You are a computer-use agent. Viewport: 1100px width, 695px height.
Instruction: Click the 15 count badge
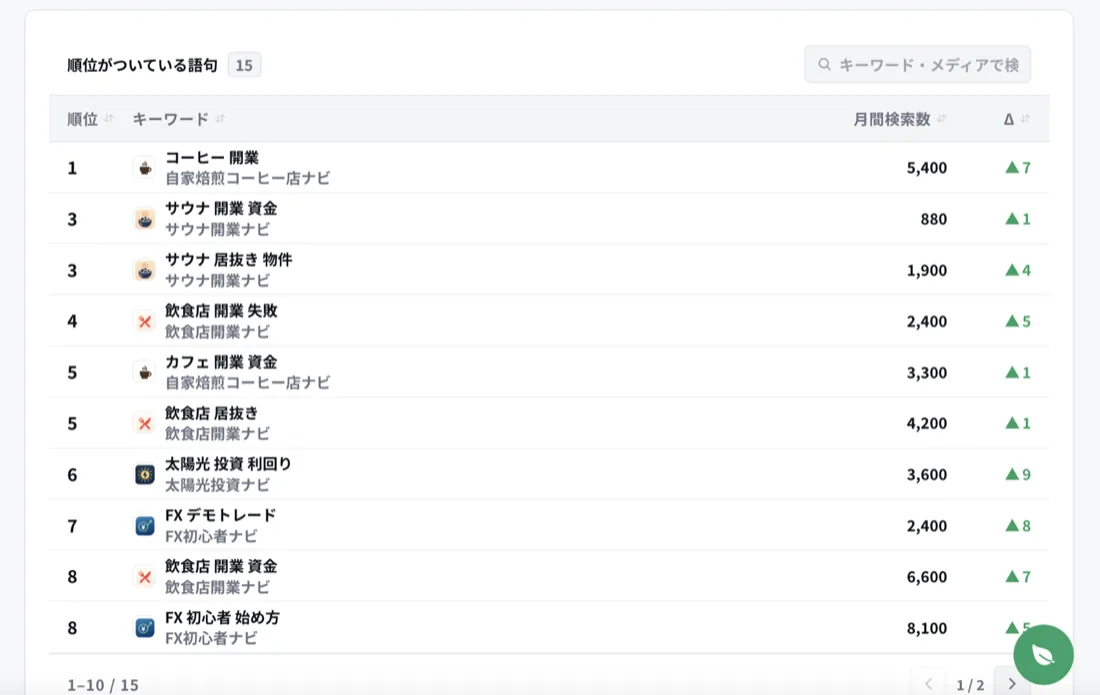(244, 65)
